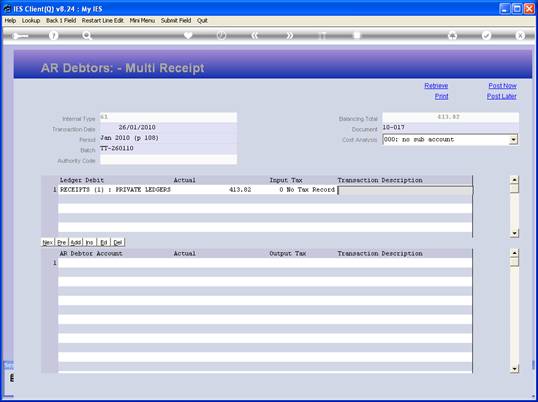Click the double left arrow back icon
538x402 pixels.
[254, 35]
